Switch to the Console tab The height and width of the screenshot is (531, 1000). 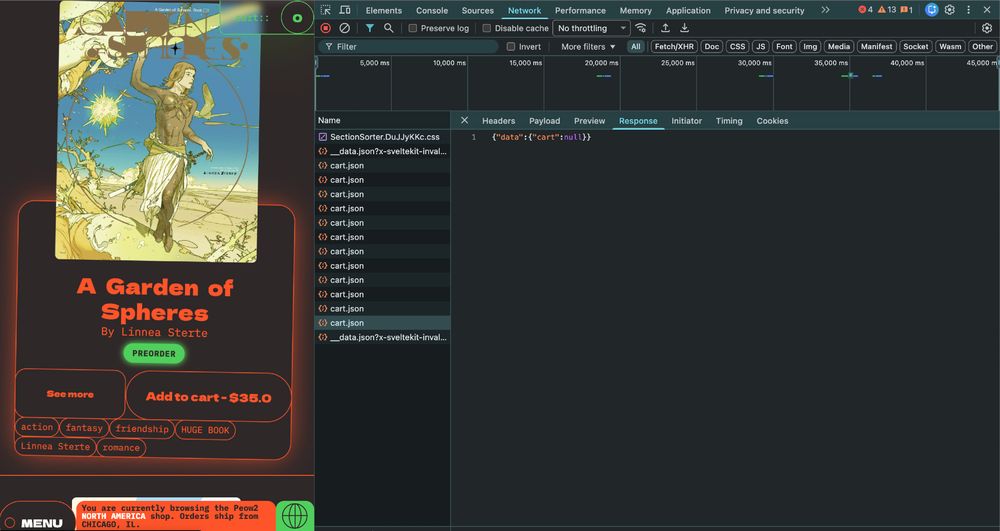[432, 10]
